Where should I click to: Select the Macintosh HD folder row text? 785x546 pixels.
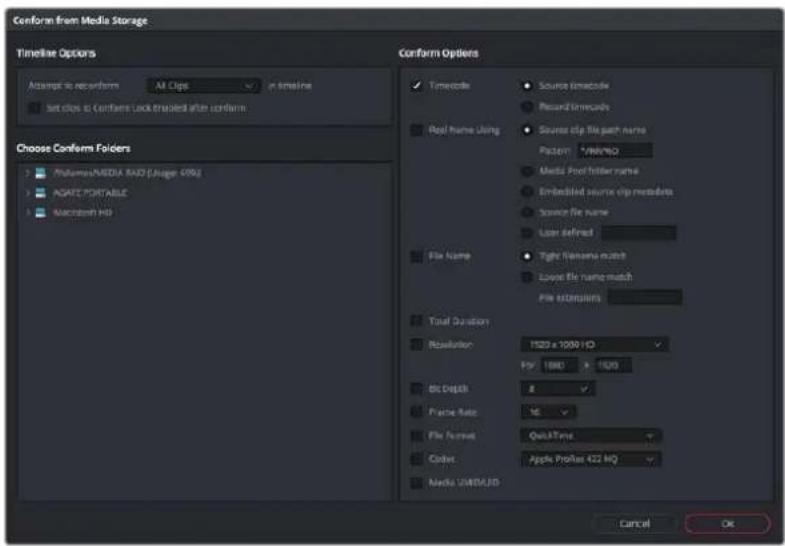83,212
